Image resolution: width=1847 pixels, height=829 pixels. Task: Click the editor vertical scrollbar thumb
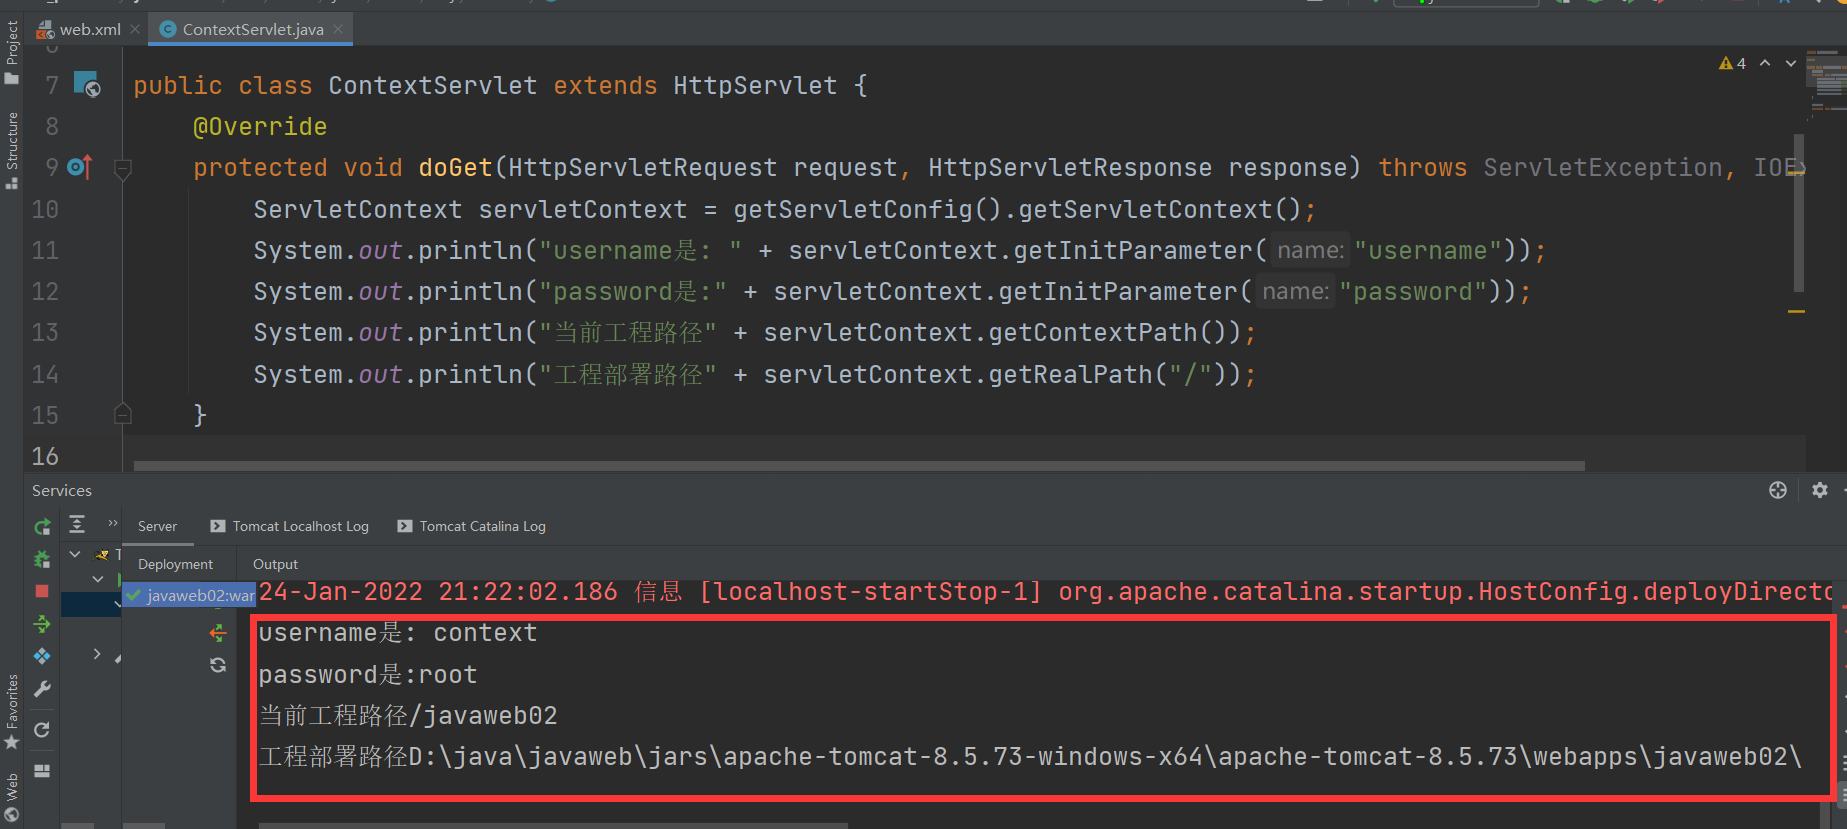click(x=1799, y=212)
